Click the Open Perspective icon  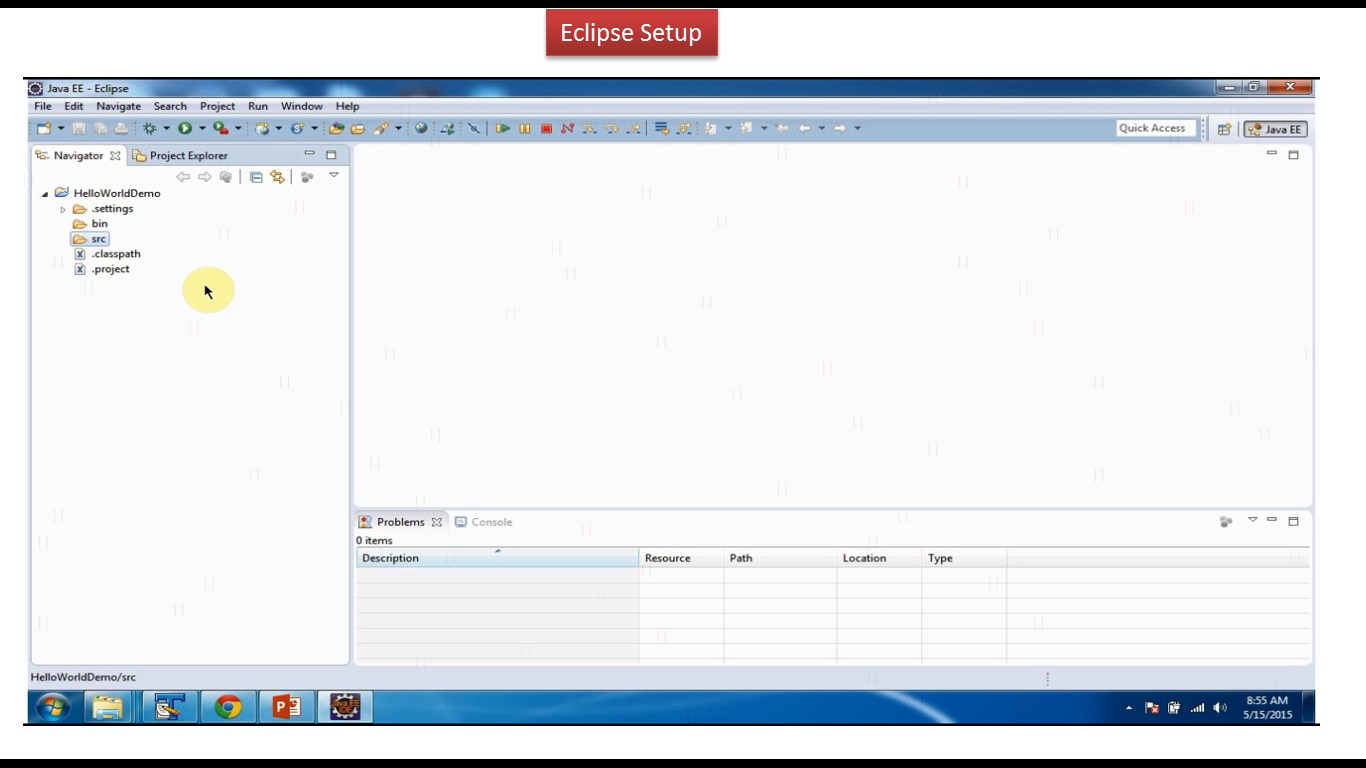[1224, 129]
